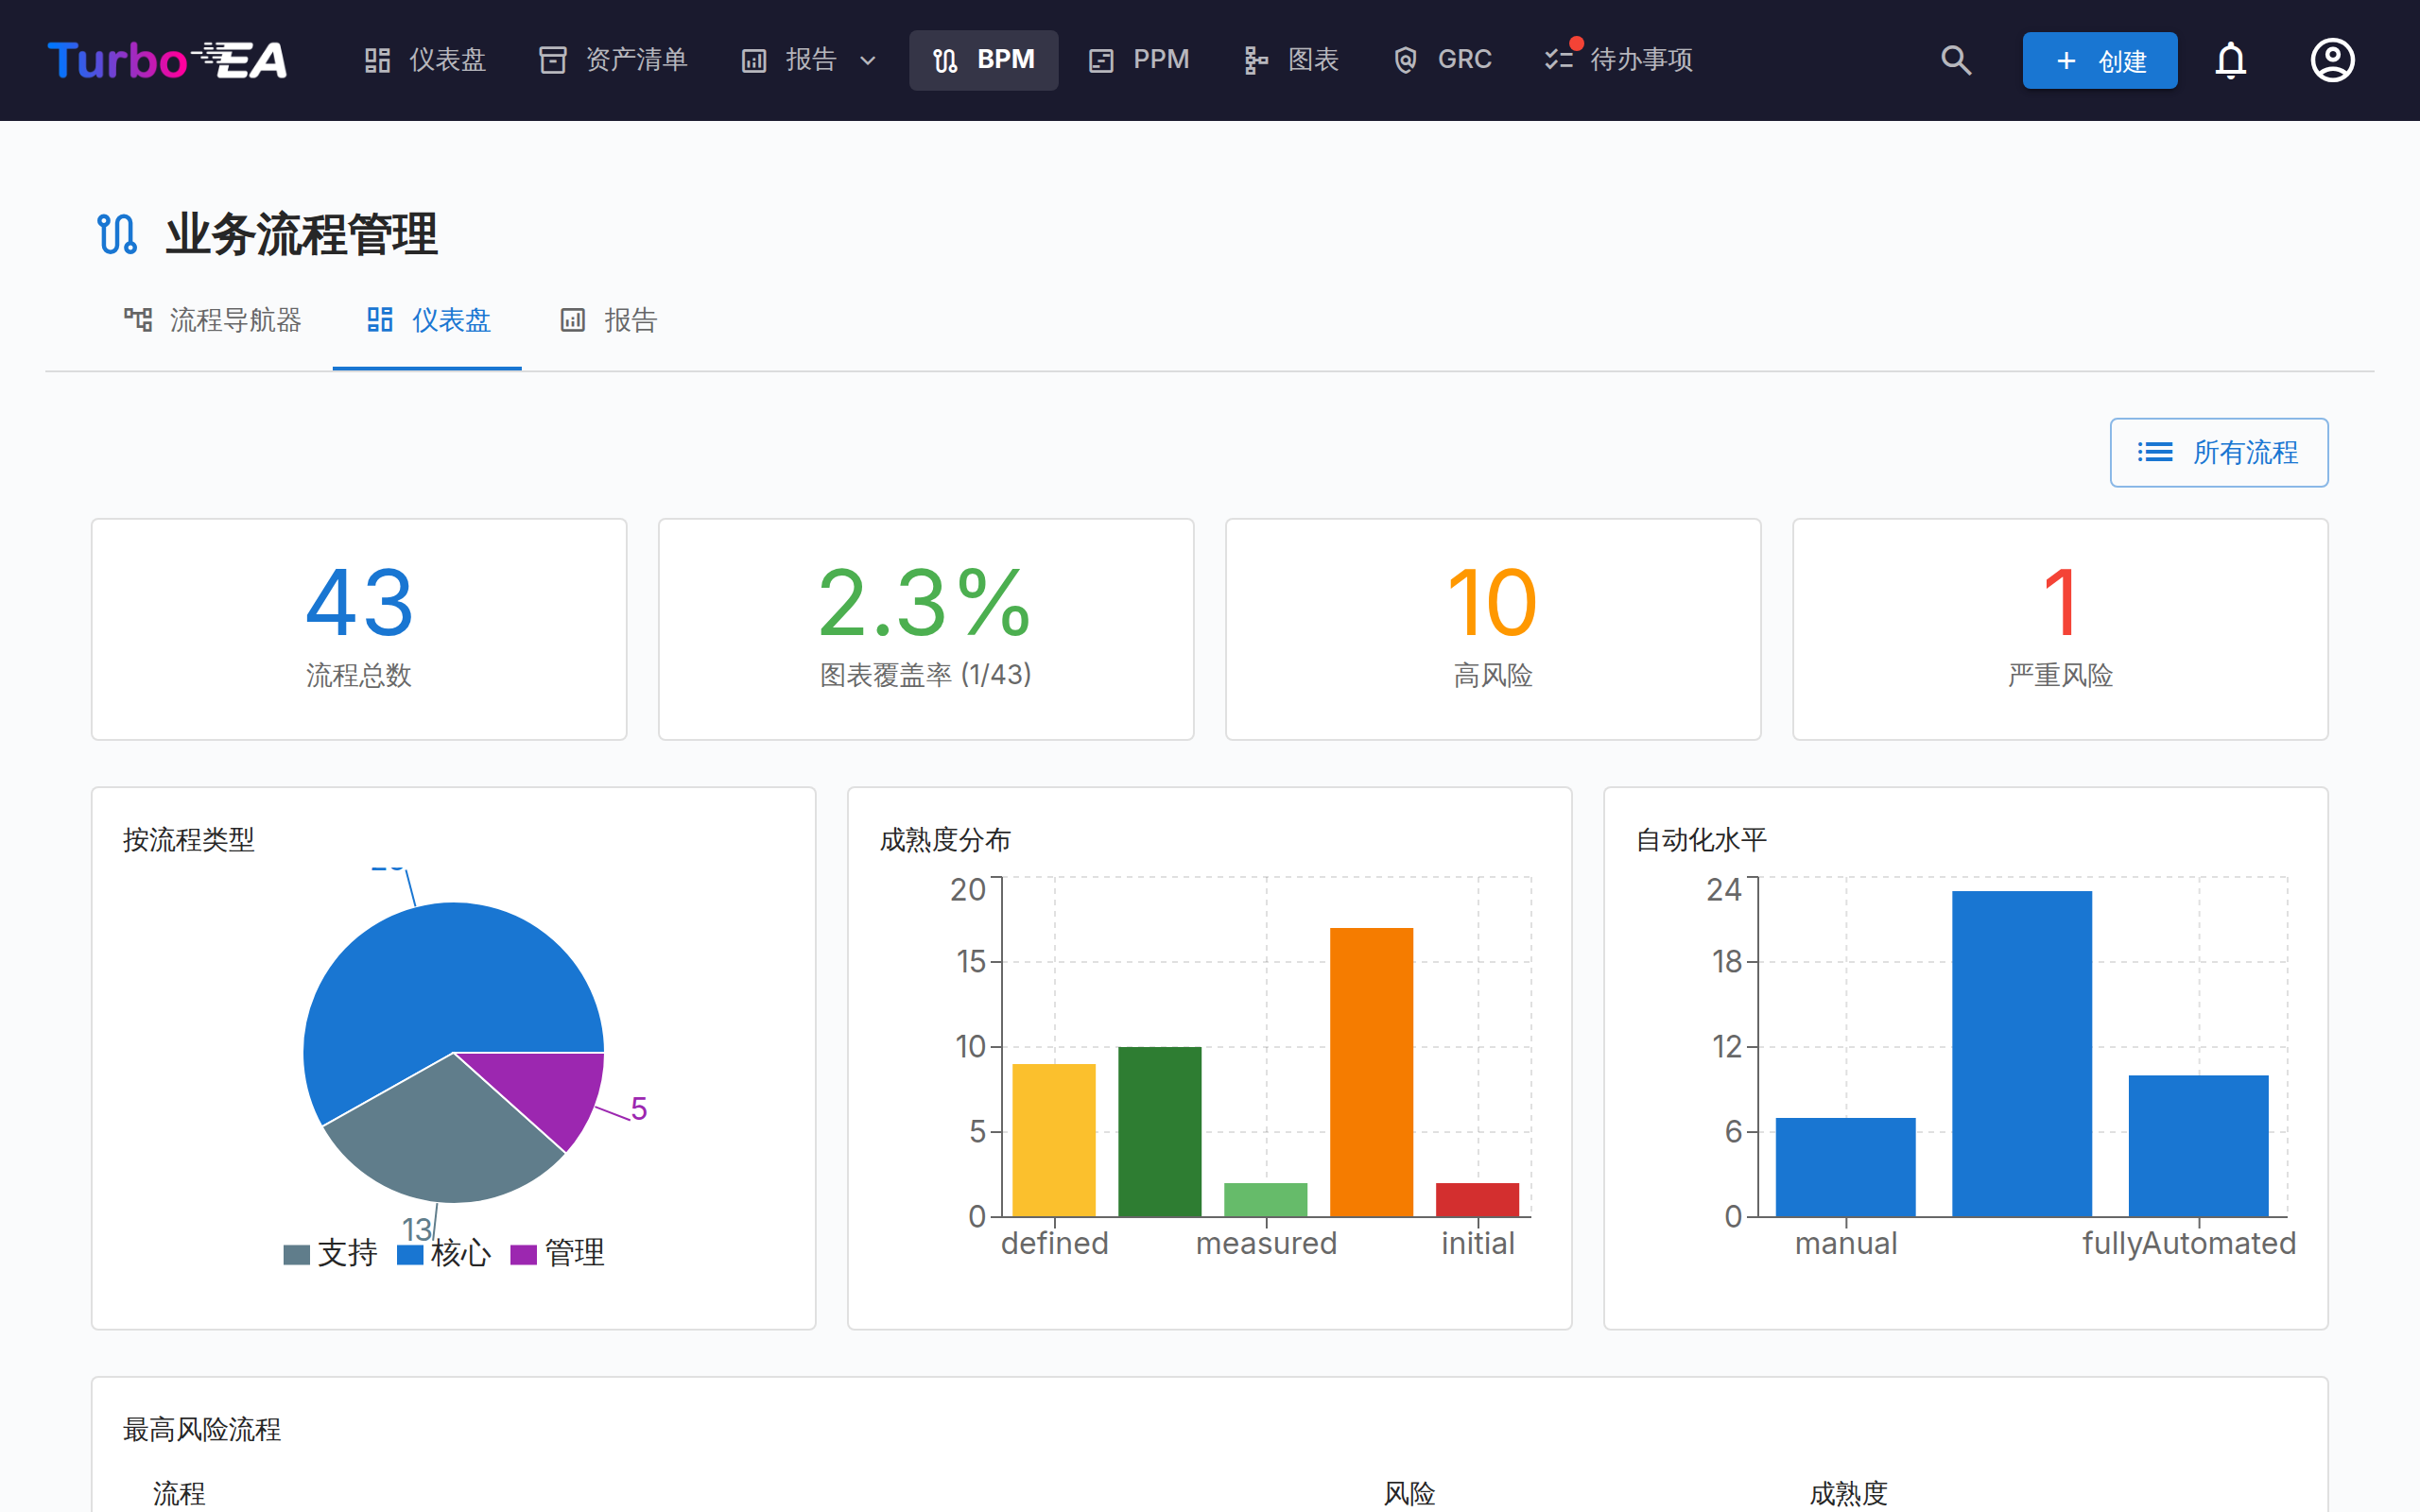Viewport: 2420px width, 1512px height.
Task: Open PPM in top navigation
Action: [1140, 60]
